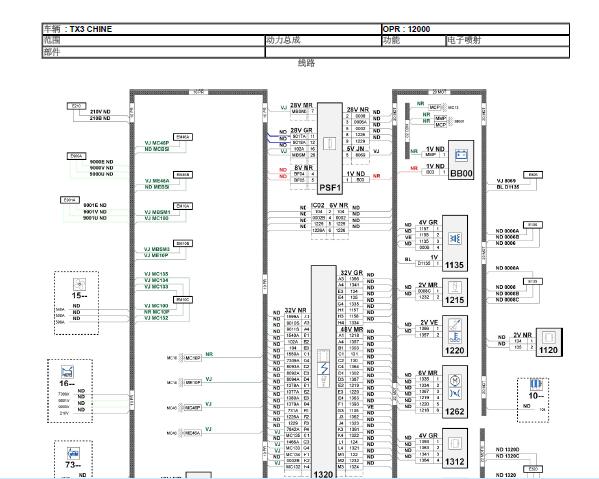Click the 28V GR connector label
This screenshot has height=479, width=599.
pos(301,130)
